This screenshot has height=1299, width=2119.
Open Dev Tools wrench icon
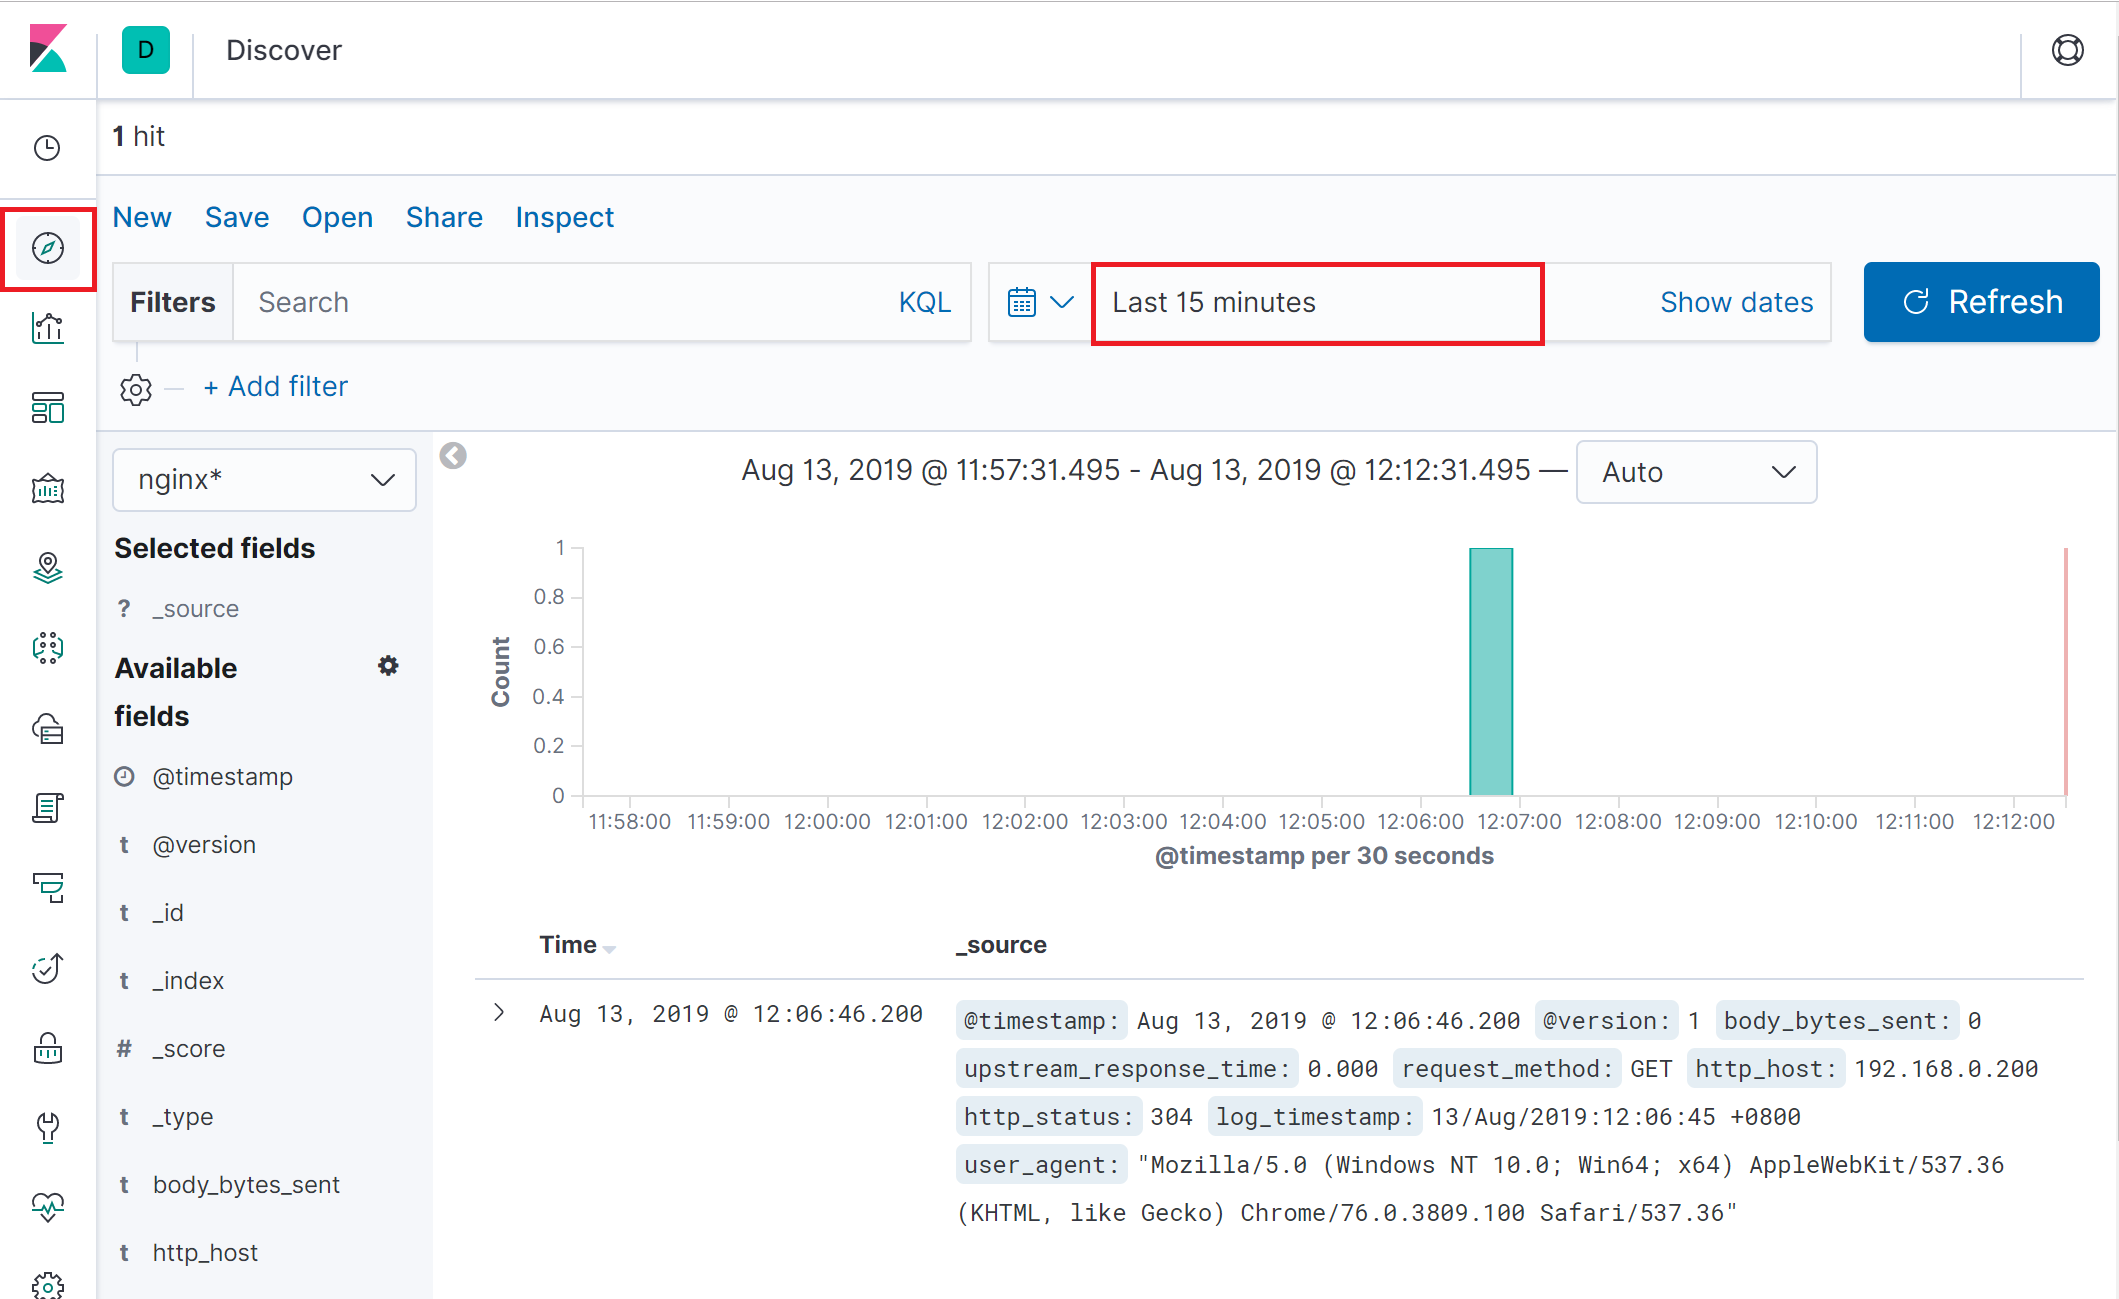pos(48,1127)
